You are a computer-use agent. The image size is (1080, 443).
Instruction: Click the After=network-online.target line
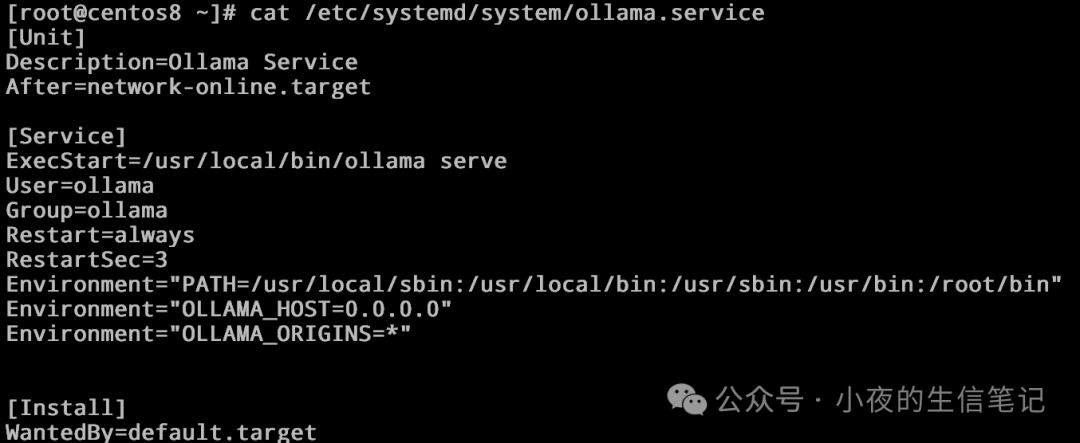click(189, 87)
